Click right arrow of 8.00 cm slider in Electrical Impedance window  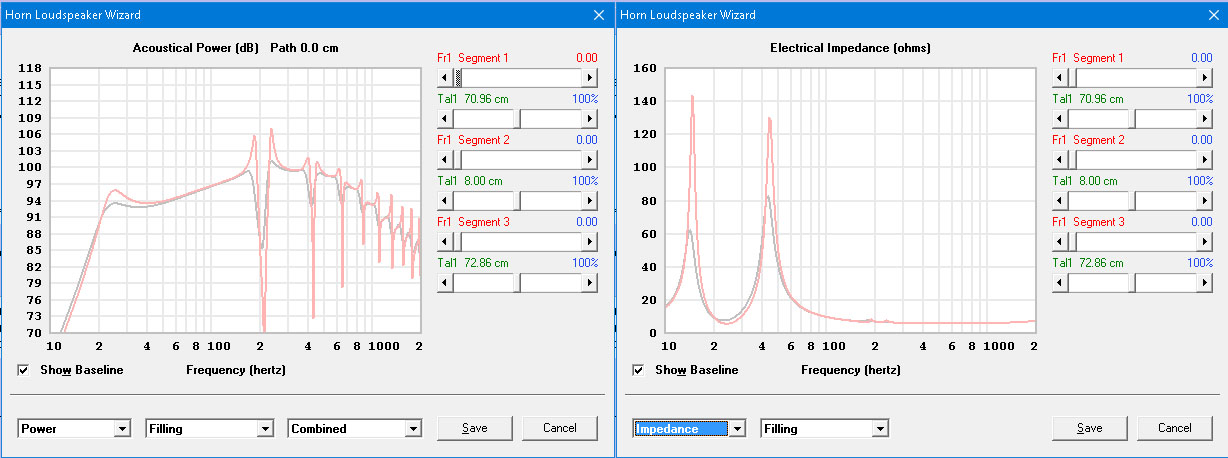1205,200
